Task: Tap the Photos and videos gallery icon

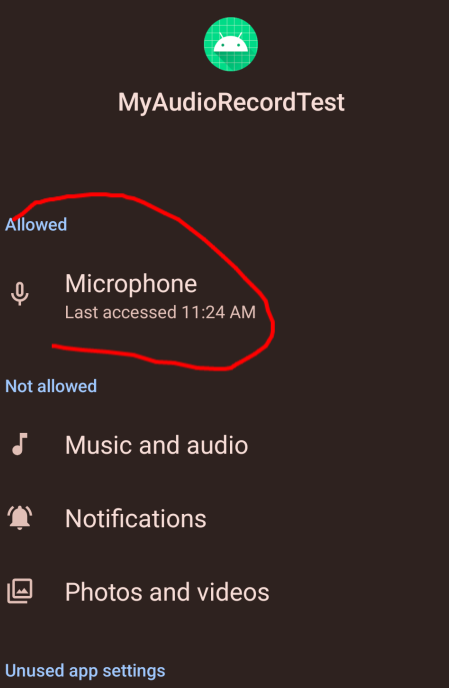Action: (20, 591)
